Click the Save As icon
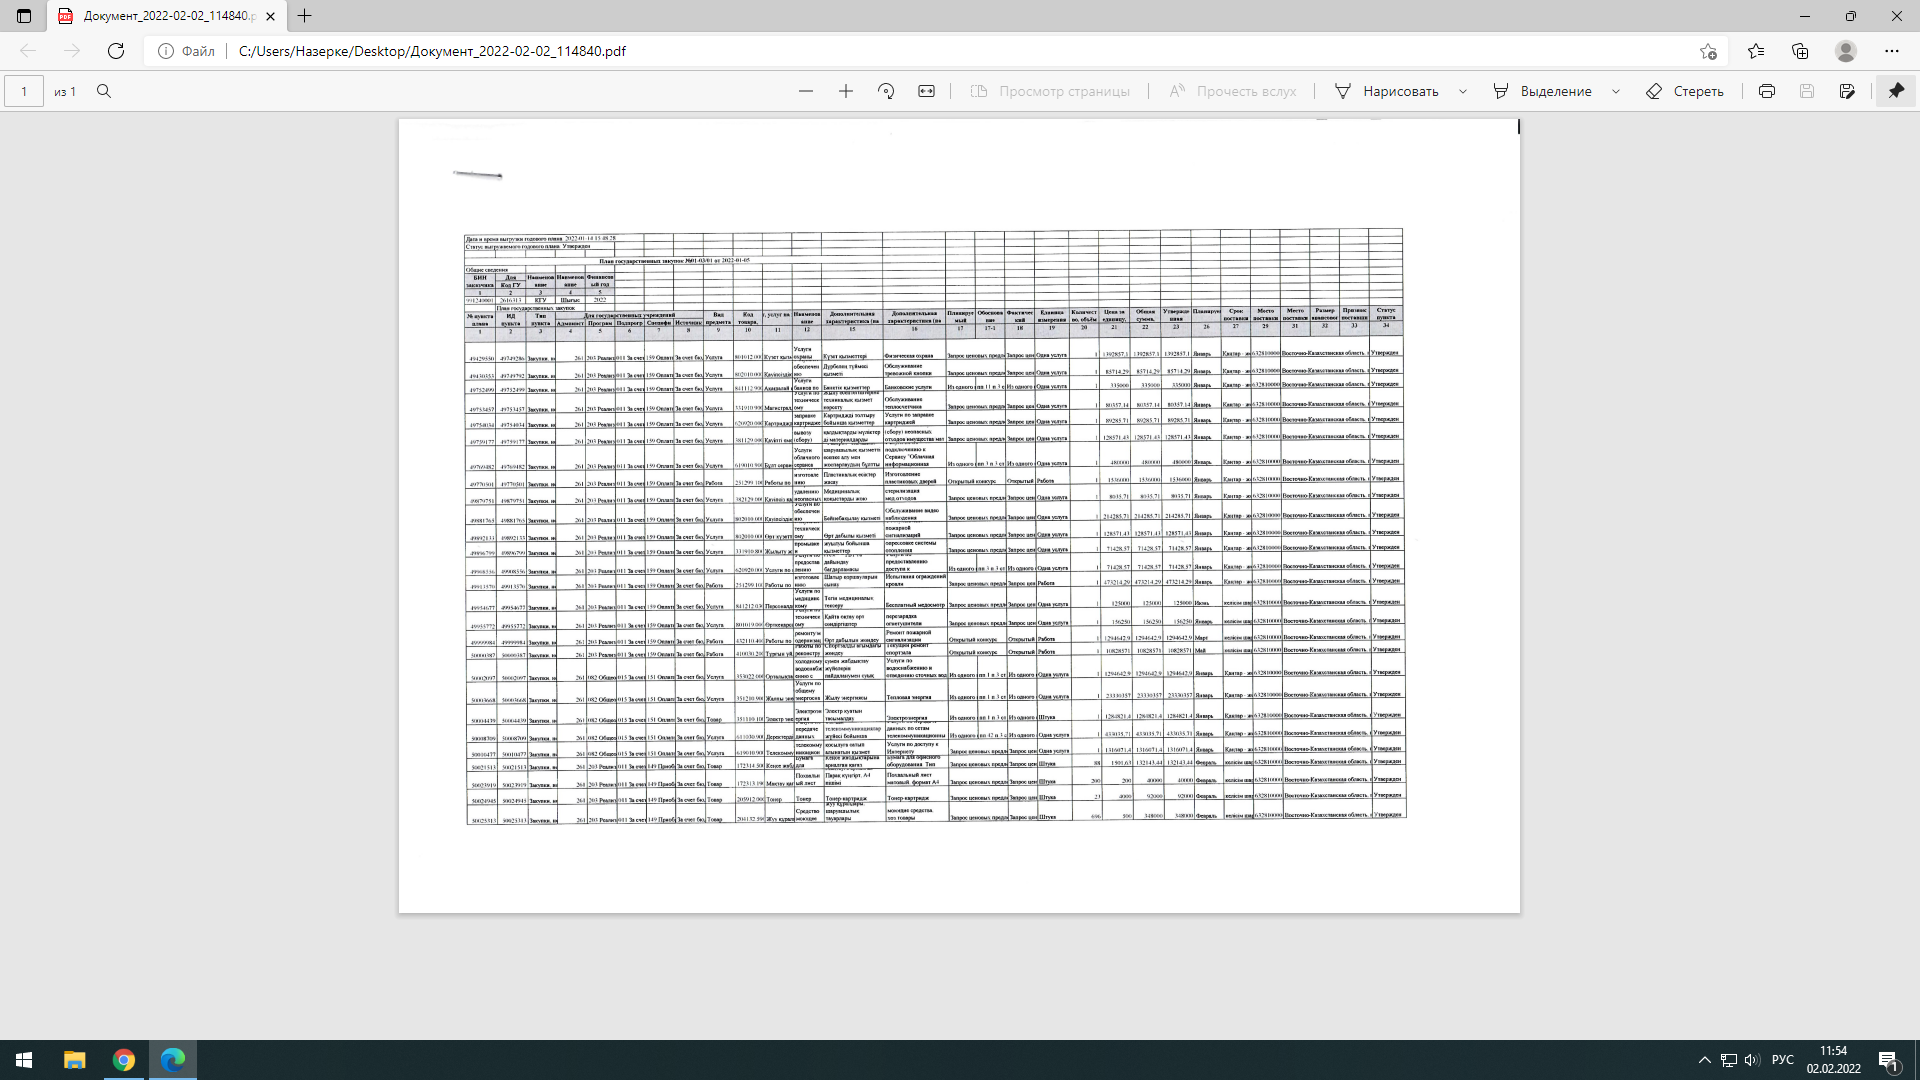This screenshot has width=1920, height=1080. tap(1847, 91)
